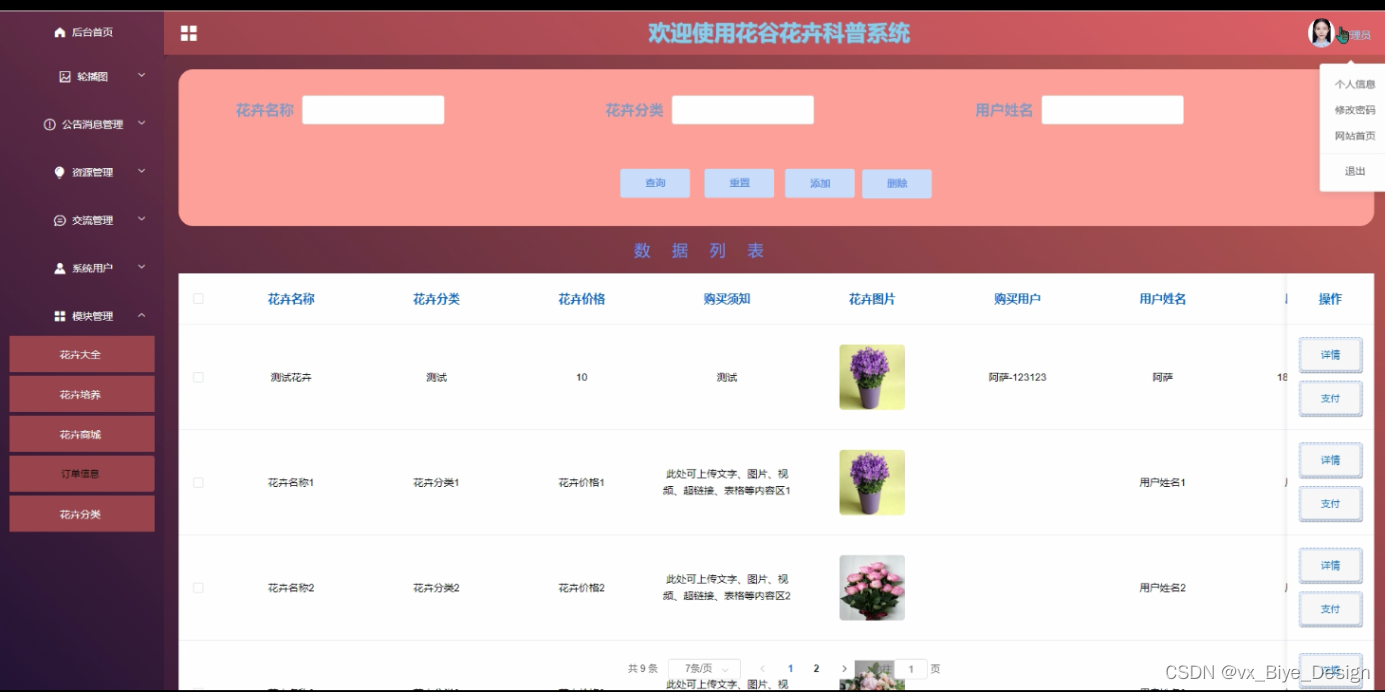Click the 花卉价格1 cell
The image size is (1385, 692).
click(582, 482)
